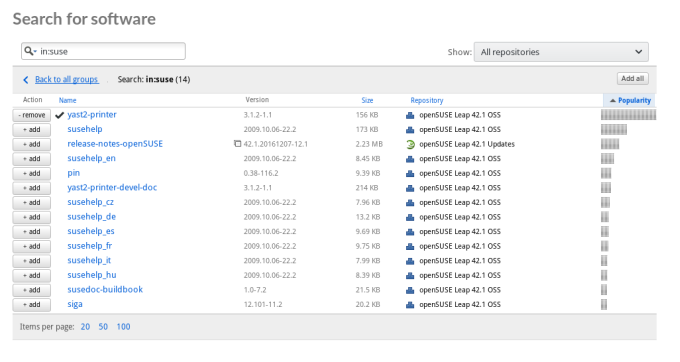Screen dimensions: 680x362
Task: Click version text 12.101-11.2
Action: pyautogui.click(x=263, y=305)
